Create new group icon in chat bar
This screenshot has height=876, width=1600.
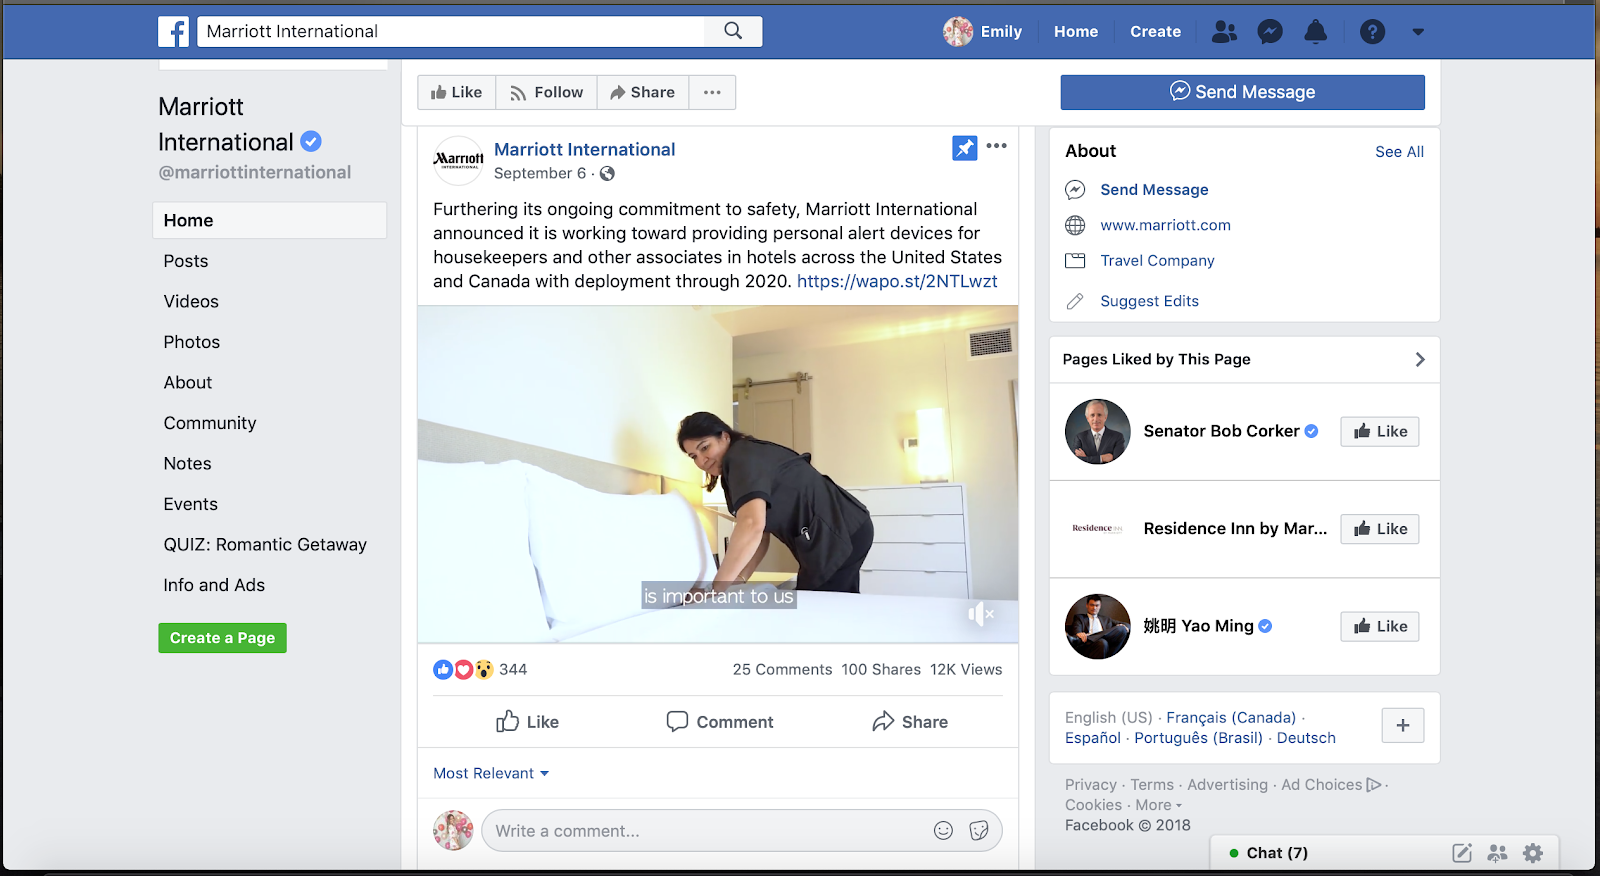click(x=1497, y=853)
